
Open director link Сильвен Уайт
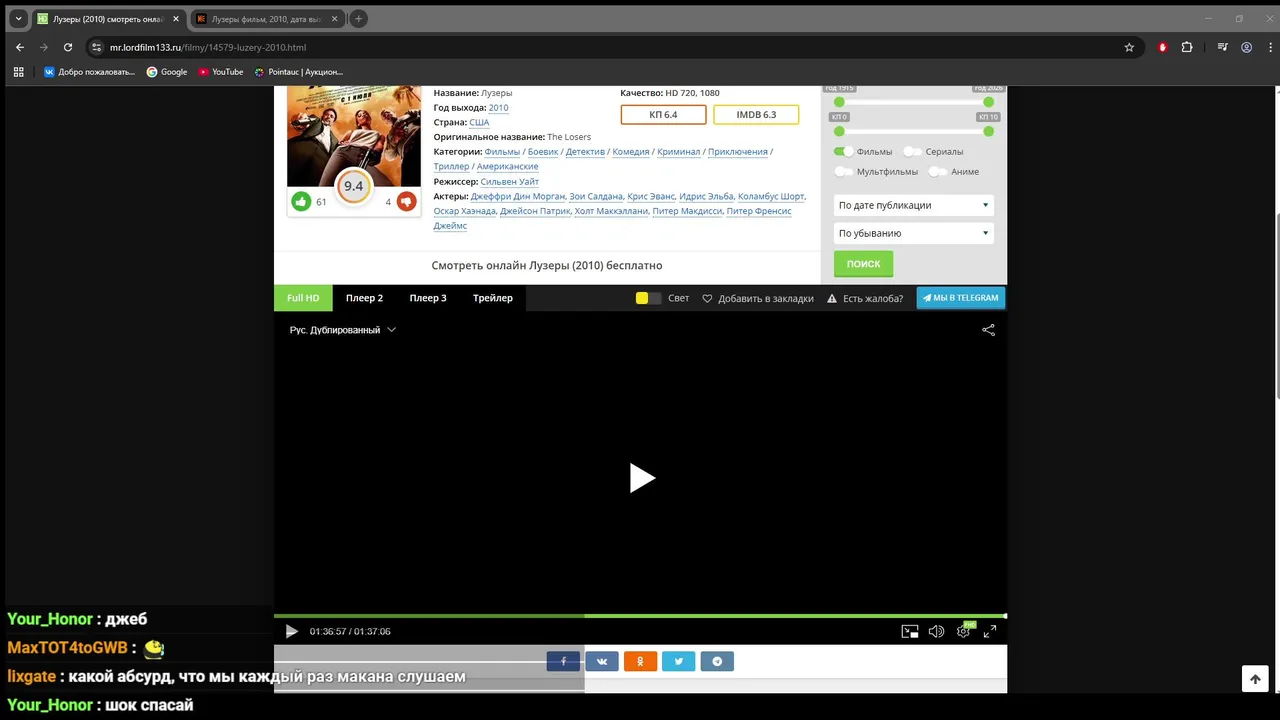tap(510, 182)
